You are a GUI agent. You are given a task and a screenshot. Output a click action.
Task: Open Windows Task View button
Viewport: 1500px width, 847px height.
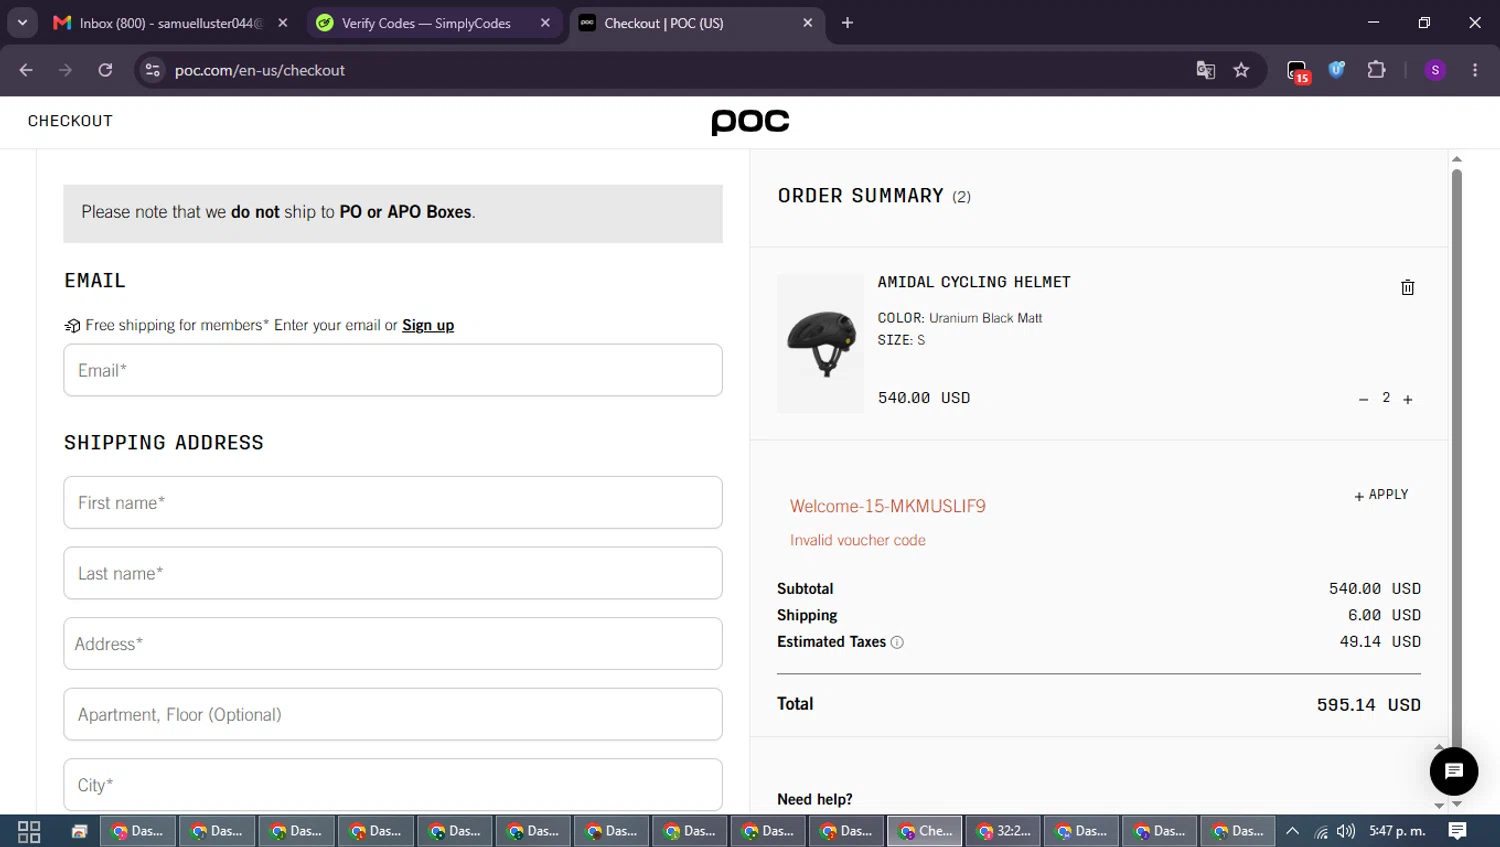[x=29, y=831]
